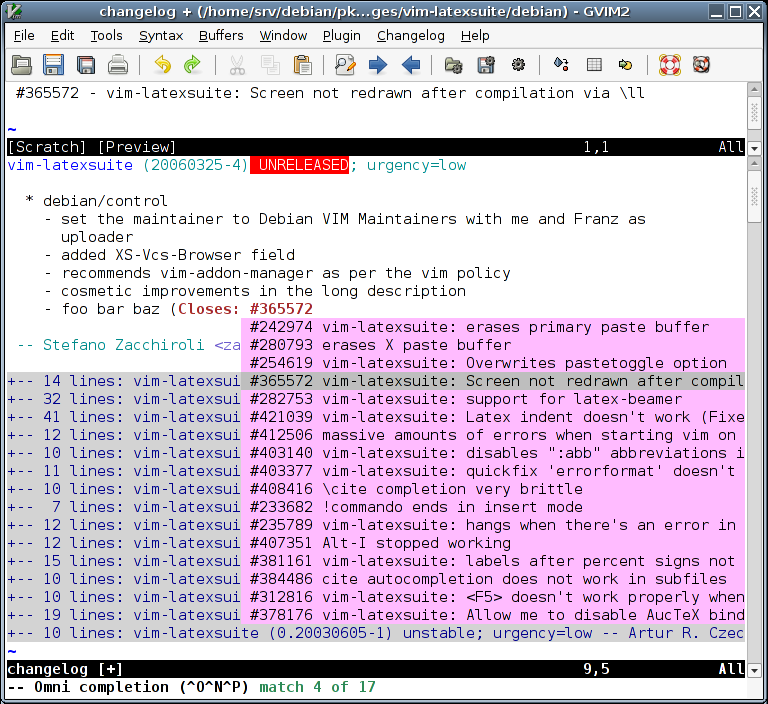
Task: Click the Paste clipboard icon
Action: point(302,65)
